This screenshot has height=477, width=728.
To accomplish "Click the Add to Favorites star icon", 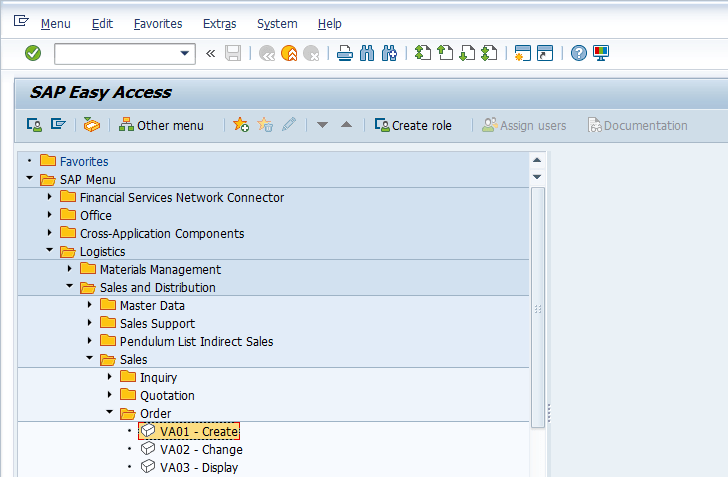I will click(x=241, y=125).
